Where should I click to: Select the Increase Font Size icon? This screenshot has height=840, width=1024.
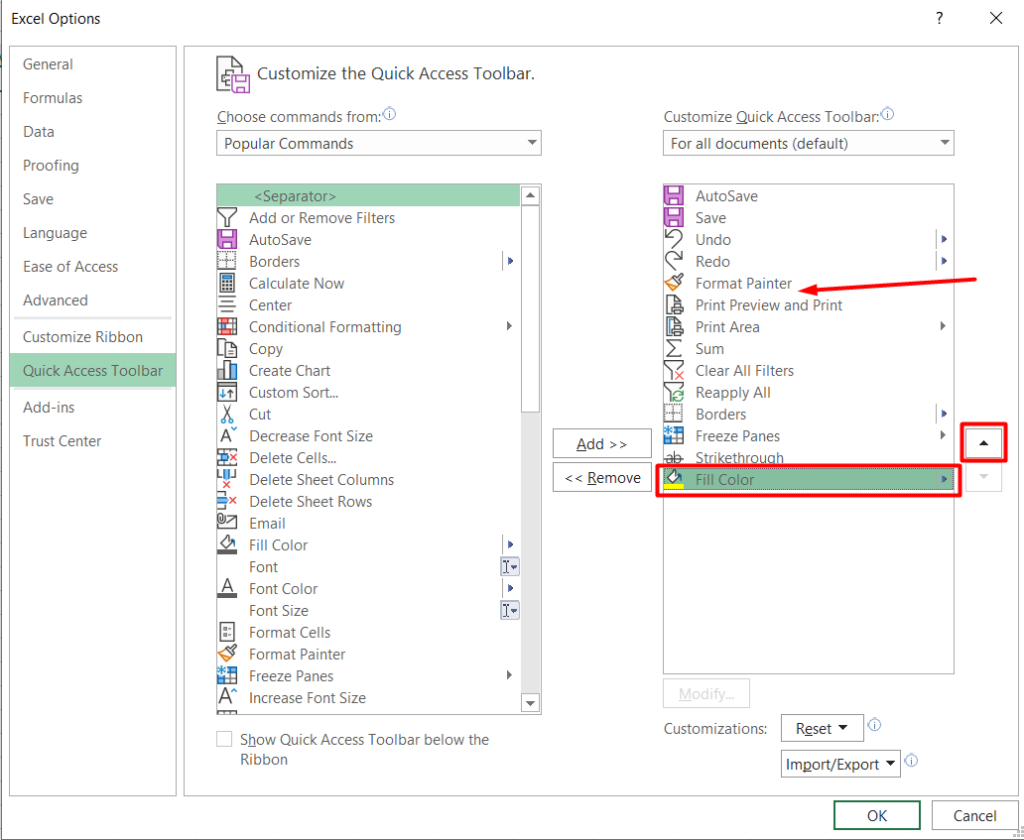(227, 698)
